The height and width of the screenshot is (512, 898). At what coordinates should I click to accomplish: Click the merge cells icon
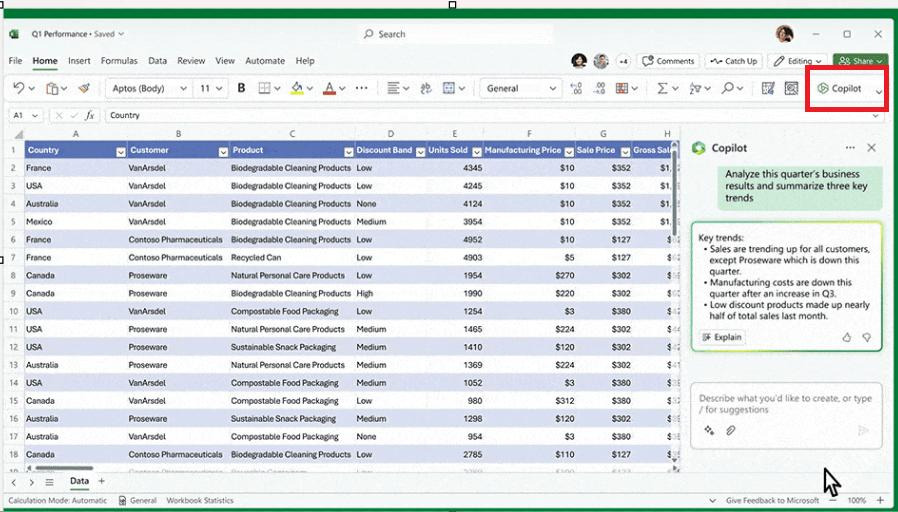coord(449,88)
